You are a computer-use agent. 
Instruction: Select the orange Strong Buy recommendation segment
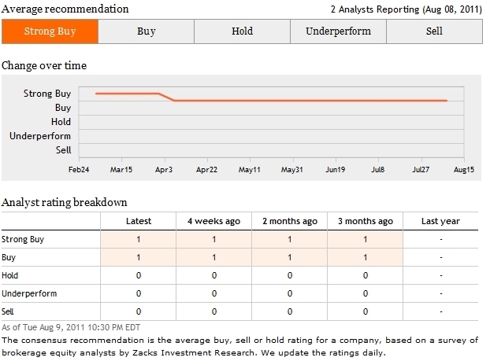coord(50,31)
